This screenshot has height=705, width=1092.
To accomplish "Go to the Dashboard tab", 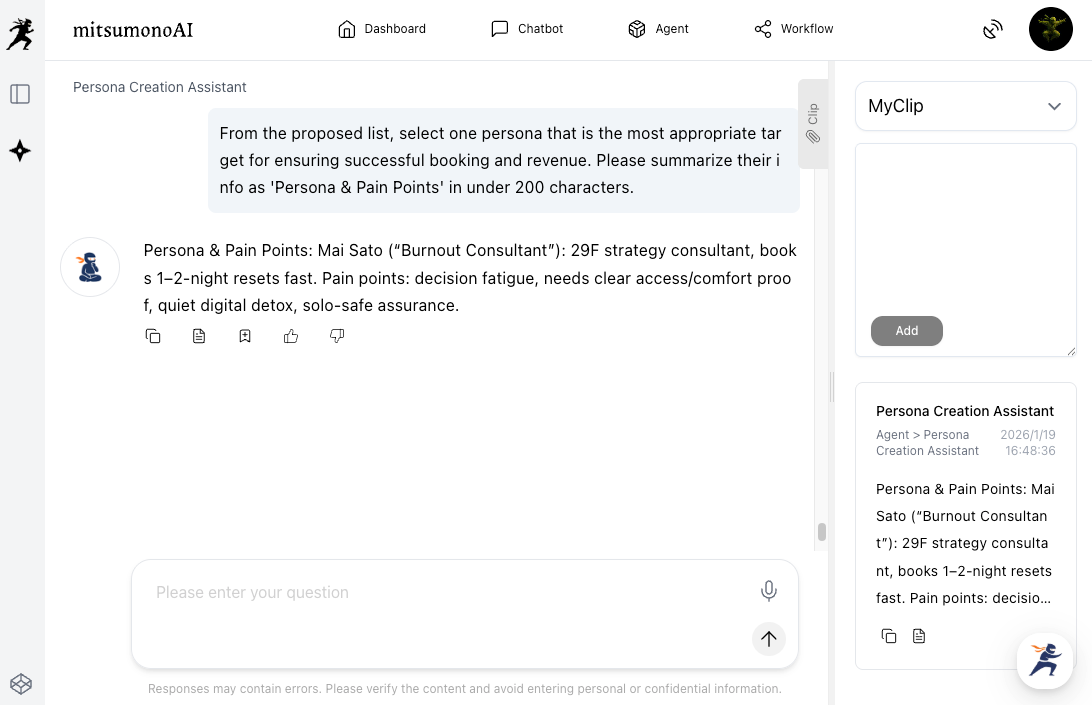I will tap(382, 29).
